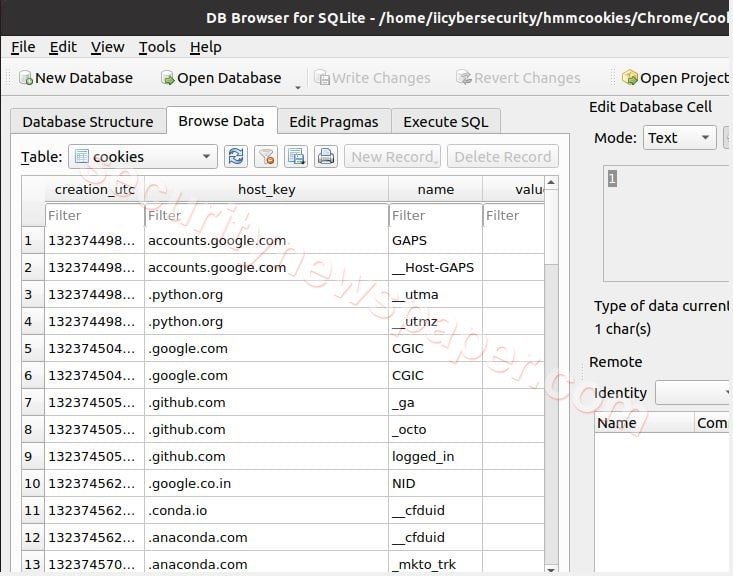Open the Mode Text dropdown
The height and width of the screenshot is (576, 733).
pos(679,137)
